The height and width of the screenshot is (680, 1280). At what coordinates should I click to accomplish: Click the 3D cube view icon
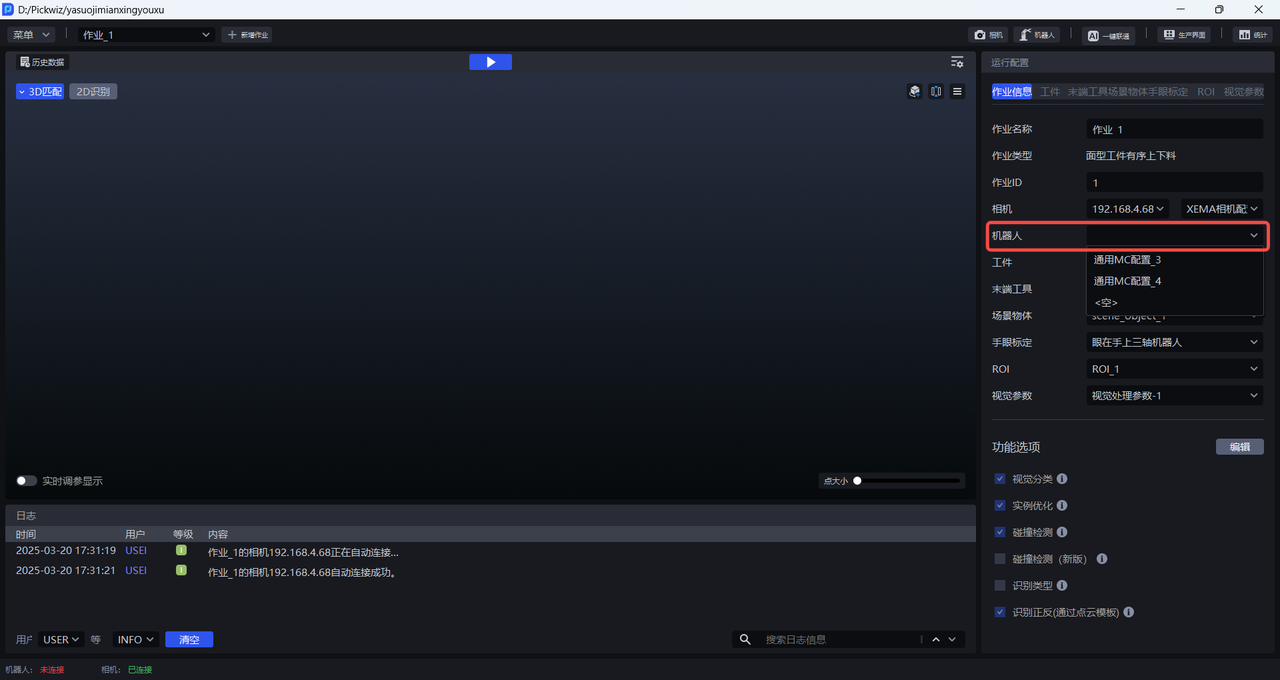(x=914, y=91)
